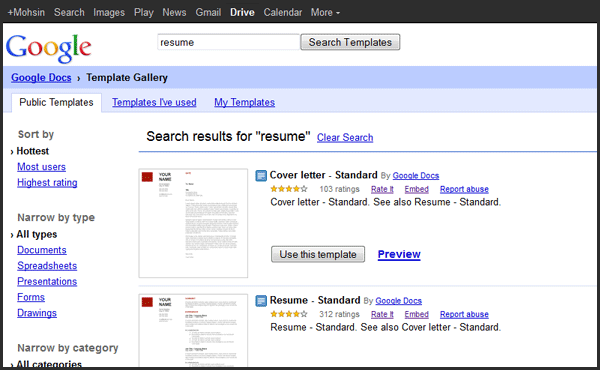Narrow results to Drawings
The image size is (600, 370).
[37, 313]
